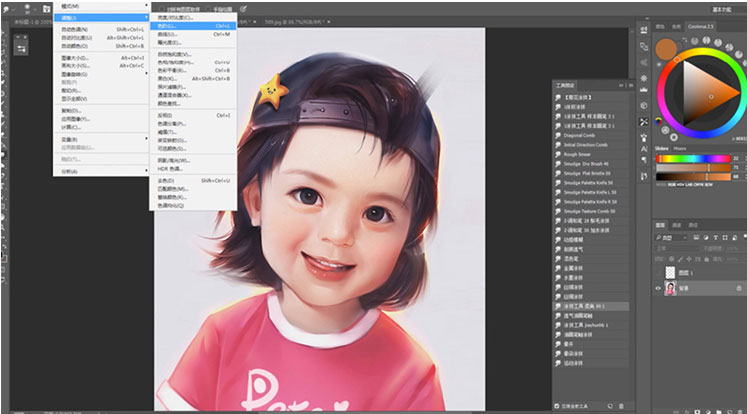Choose 图像大小 (Alt+Ctrl+I) menu item
This screenshot has height=414, width=747.
pos(101,58)
